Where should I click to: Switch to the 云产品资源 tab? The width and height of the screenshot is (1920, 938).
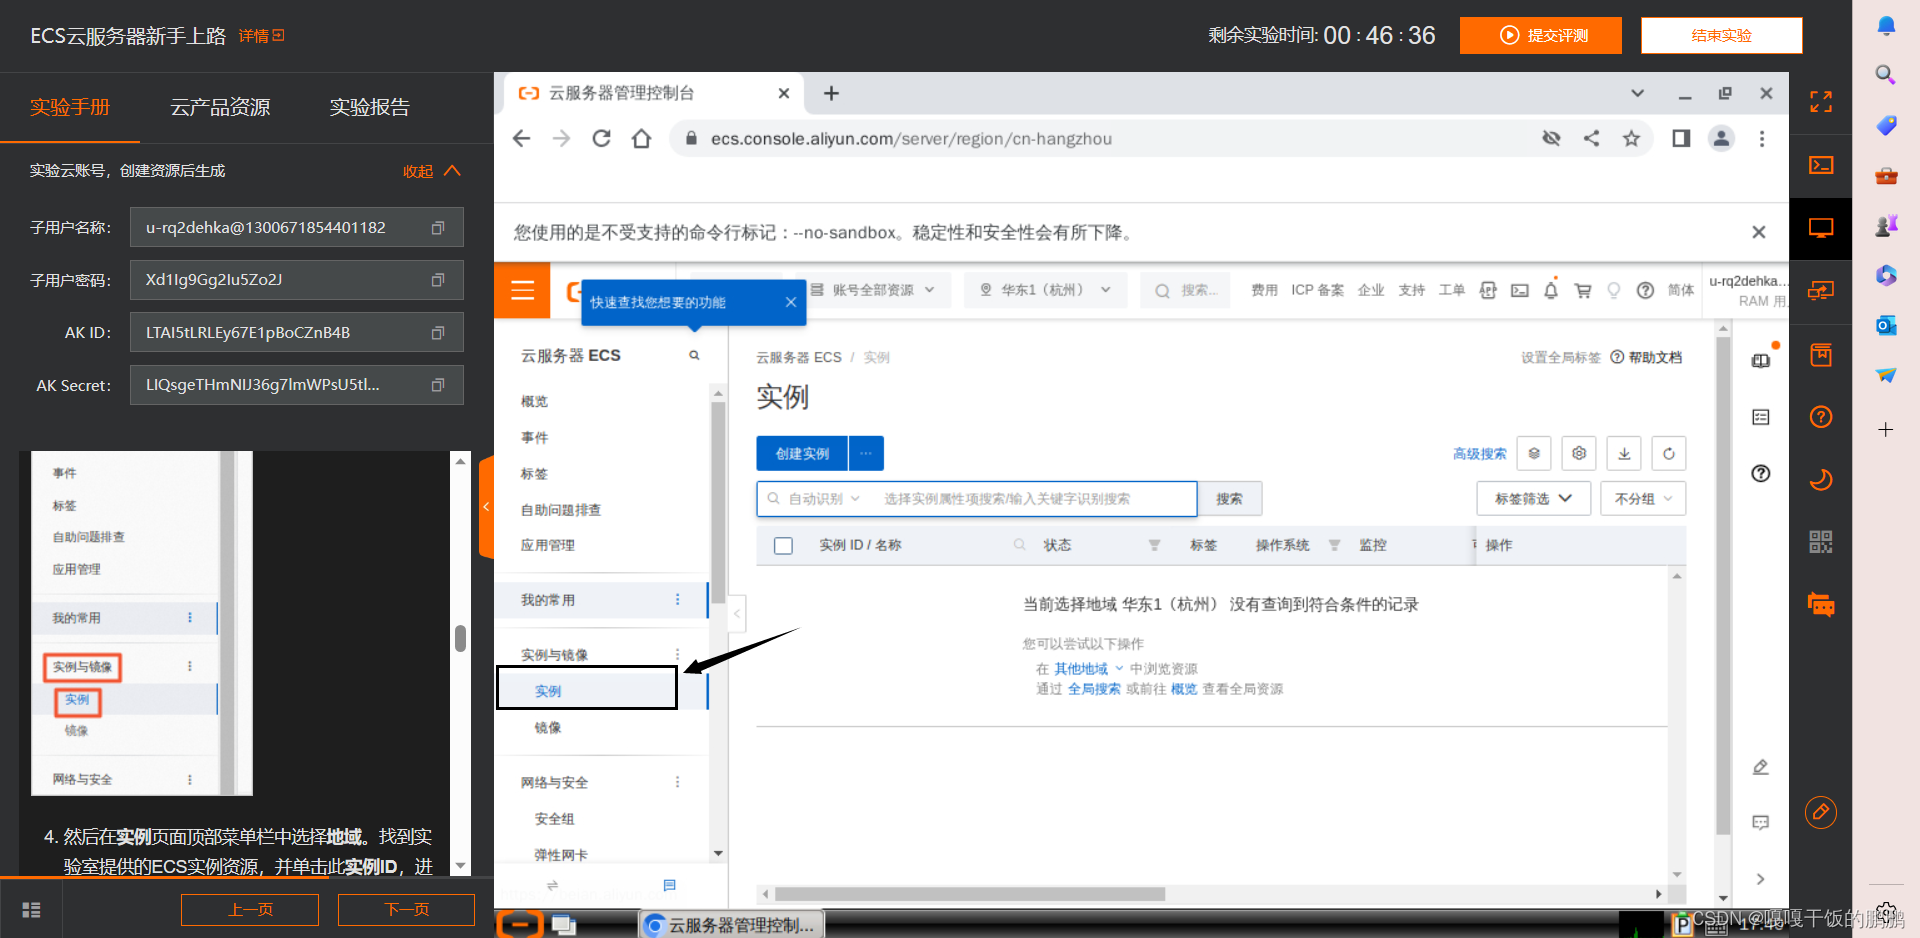(220, 107)
